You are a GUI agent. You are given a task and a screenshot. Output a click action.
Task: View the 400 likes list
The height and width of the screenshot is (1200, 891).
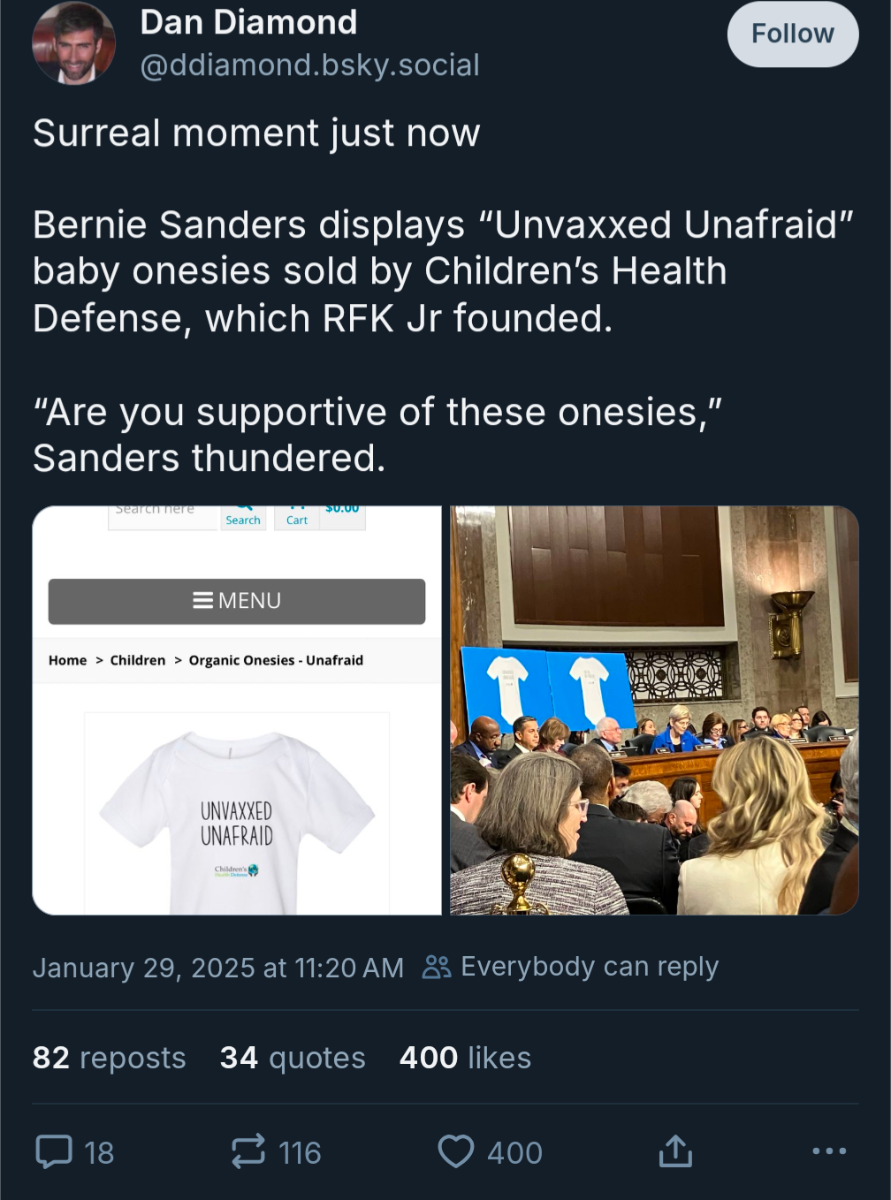(465, 1057)
